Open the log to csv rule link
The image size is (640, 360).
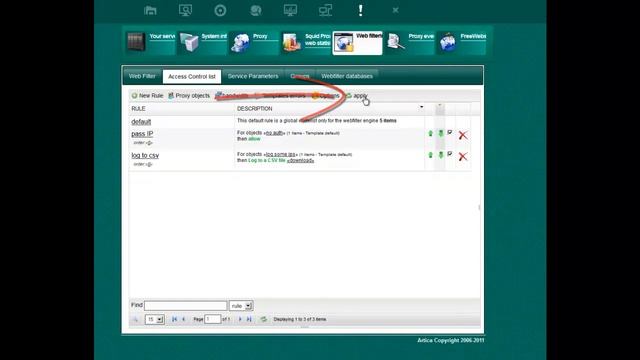[x=145, y=155]
